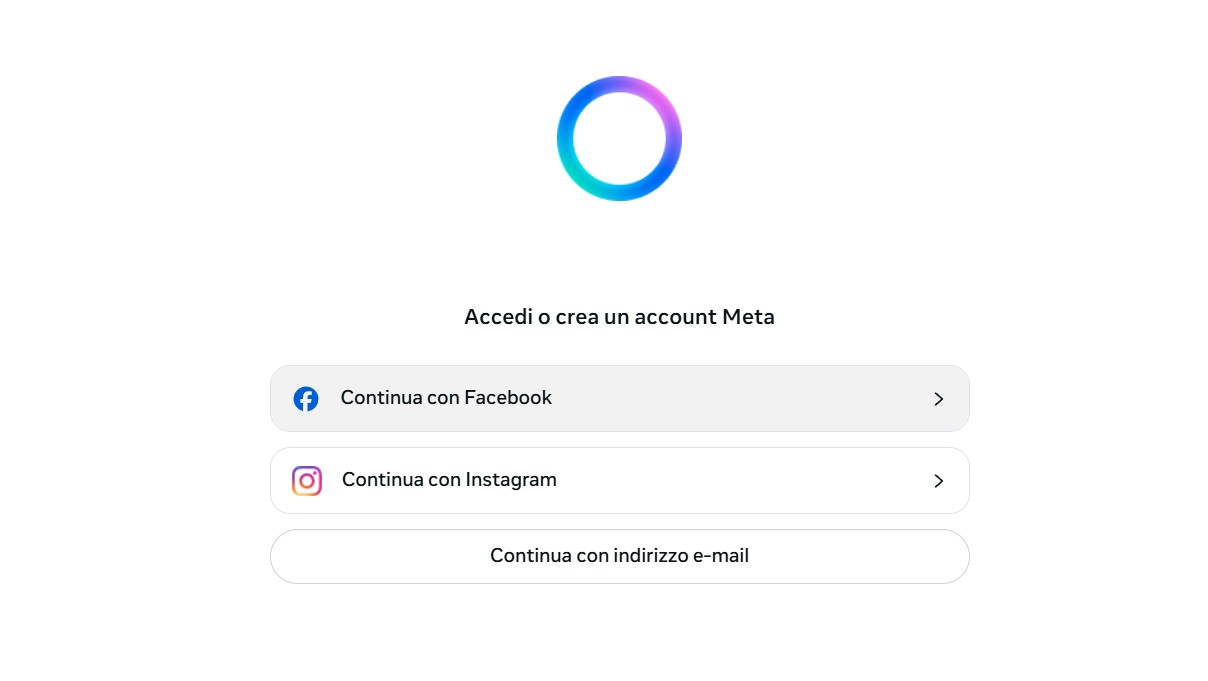
Task: Click the "Accedi o crea un account Meta" heading
Action: click(x=619, y=317)
